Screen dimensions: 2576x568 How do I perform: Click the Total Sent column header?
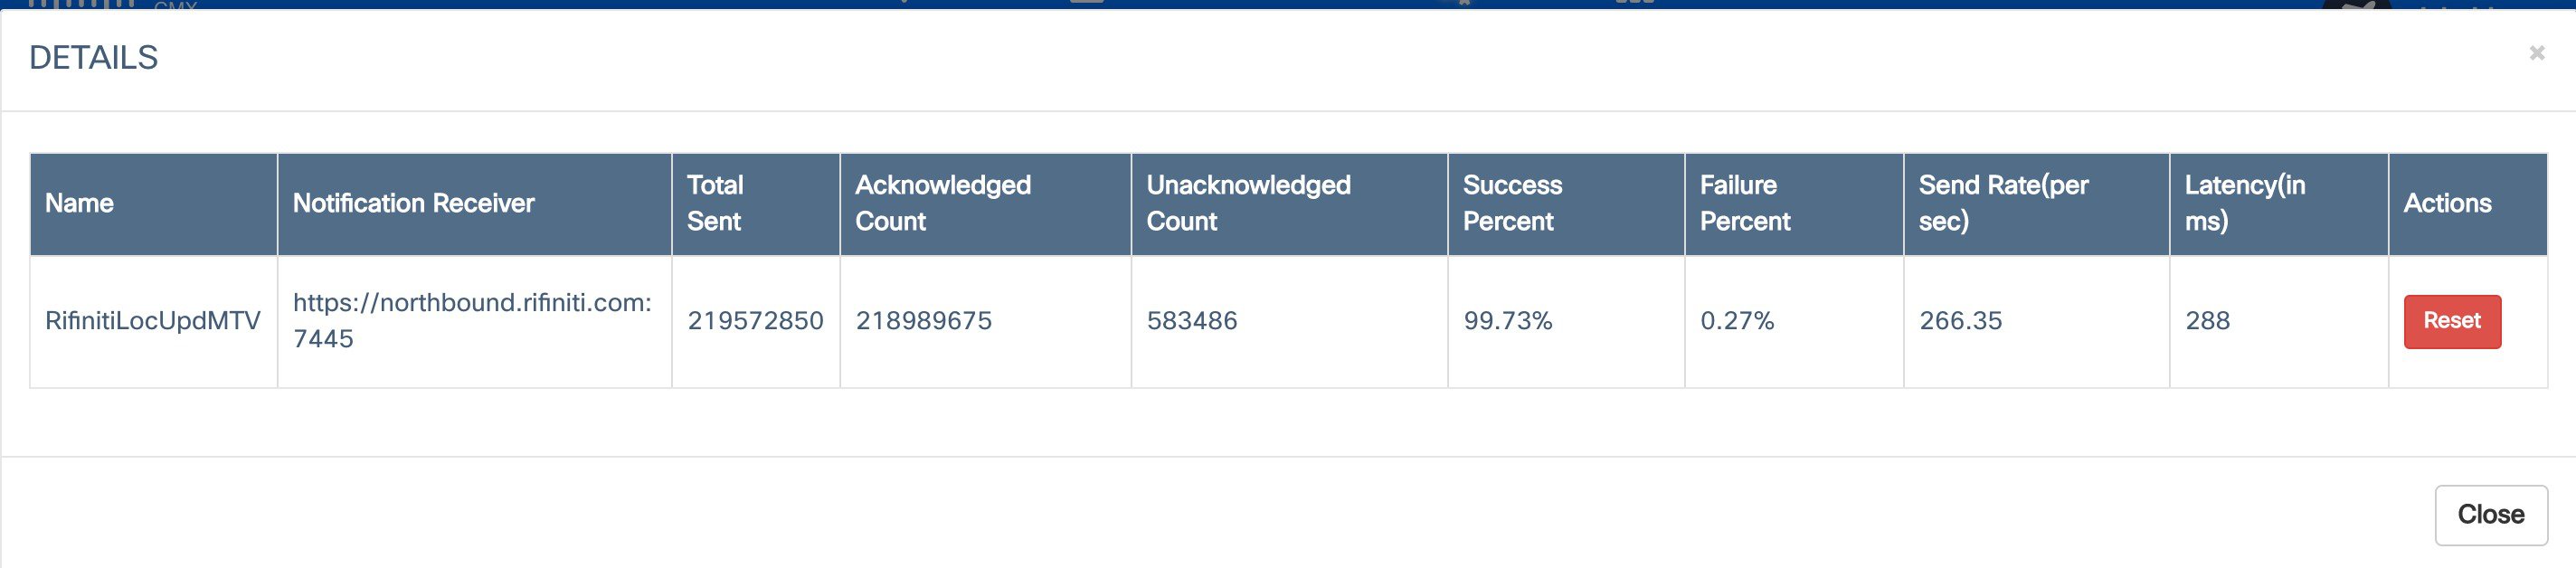[715, 203]
